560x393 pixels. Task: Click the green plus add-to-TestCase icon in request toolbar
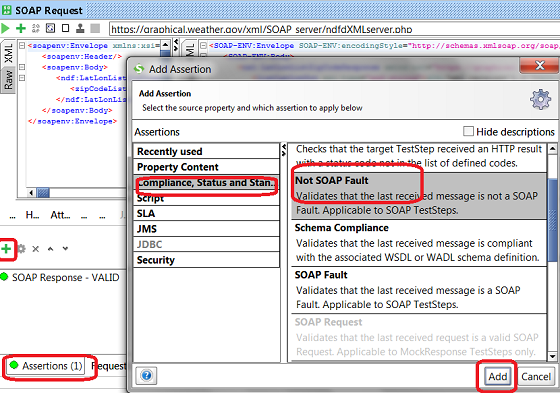(21, 28)
